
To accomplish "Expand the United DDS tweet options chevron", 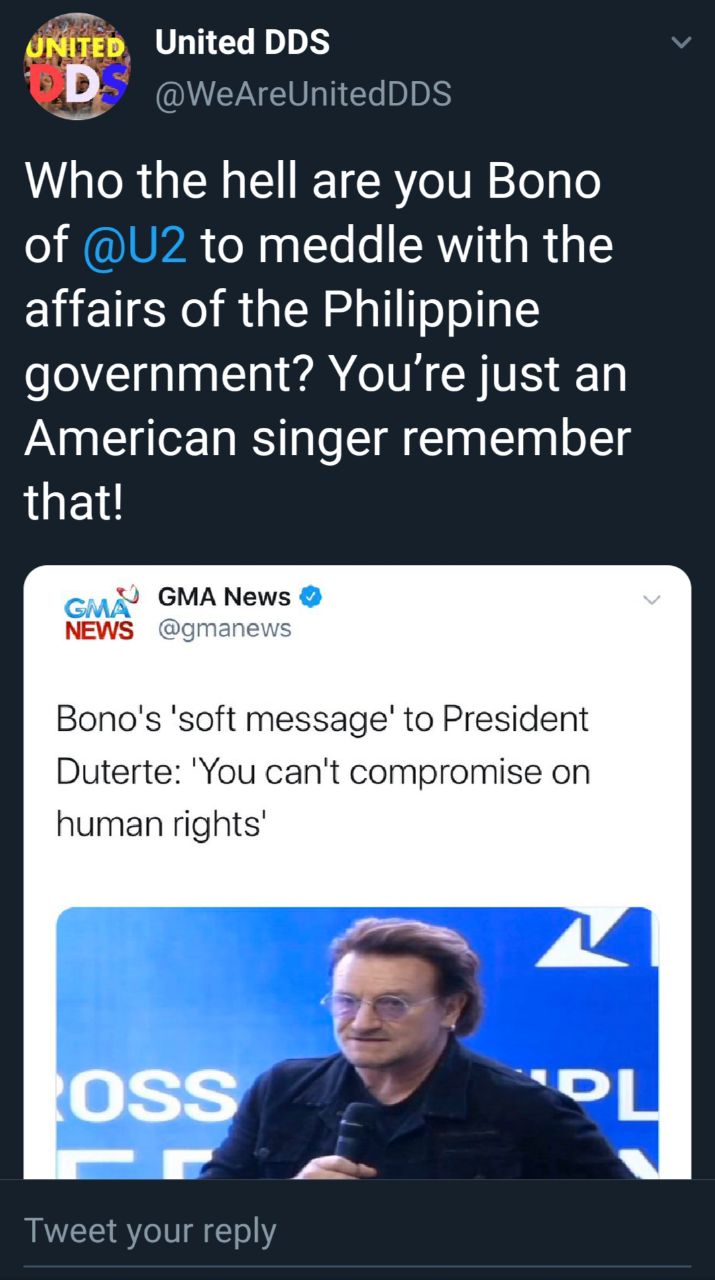I will click(x=680, y=43).
